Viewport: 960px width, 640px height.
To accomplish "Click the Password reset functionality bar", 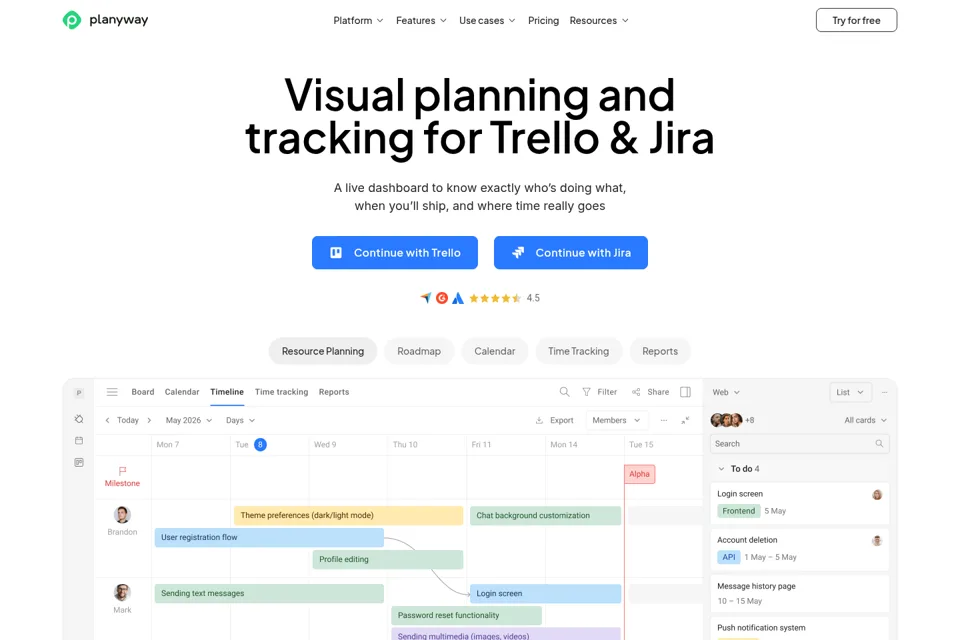I will [x=467, y=615].
